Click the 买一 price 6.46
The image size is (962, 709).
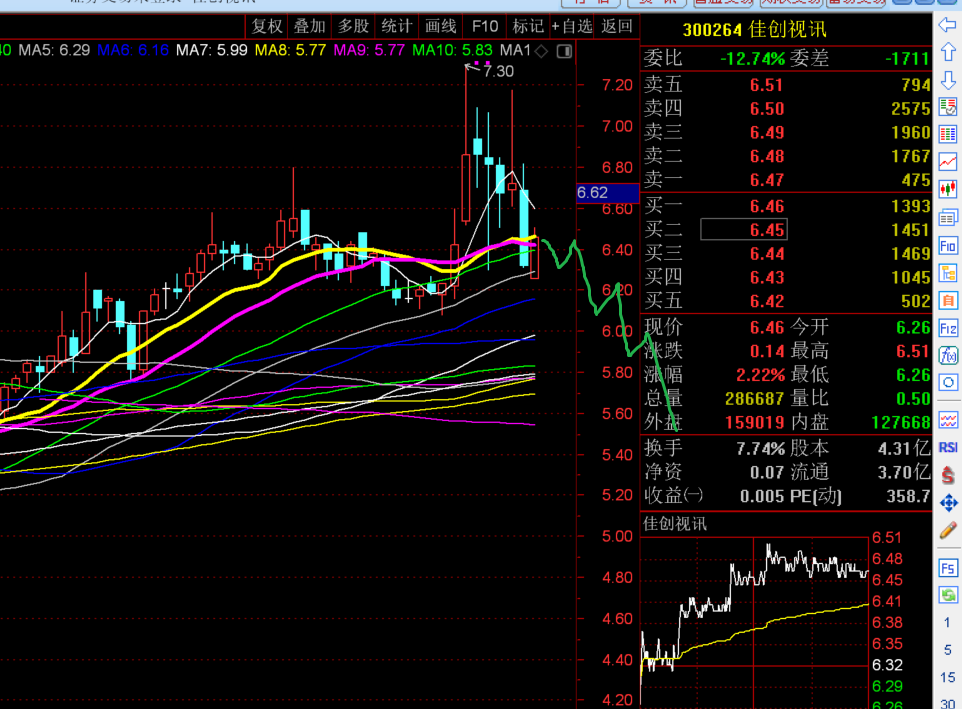click(767, 206)
